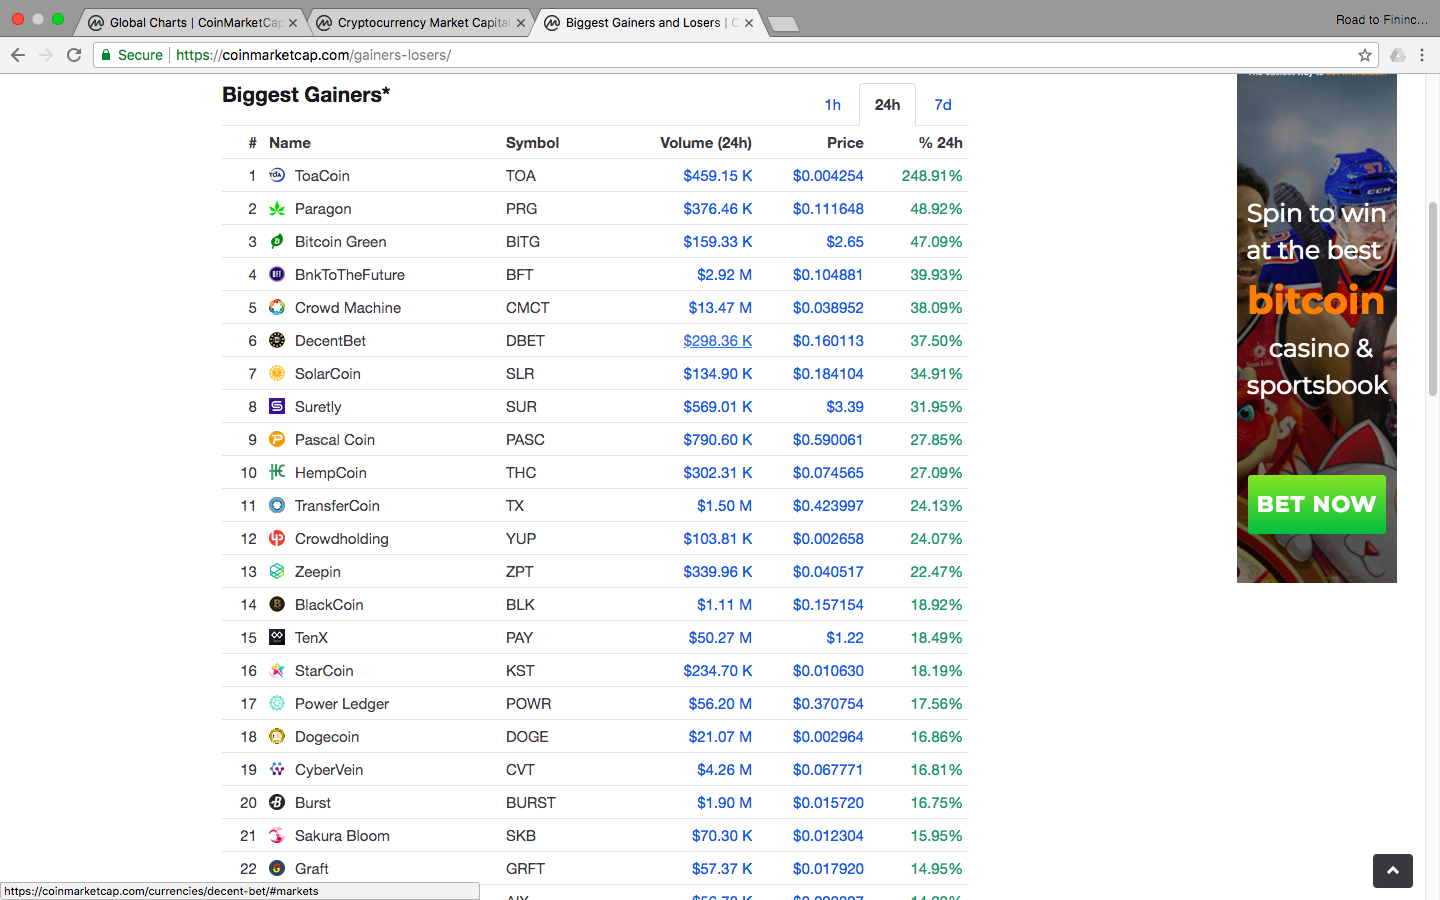Image resolution: width=1440 pixels, height=900 pixels.
Task: Click the BlackCoin logo icon
Action: (x=277, y=604)
